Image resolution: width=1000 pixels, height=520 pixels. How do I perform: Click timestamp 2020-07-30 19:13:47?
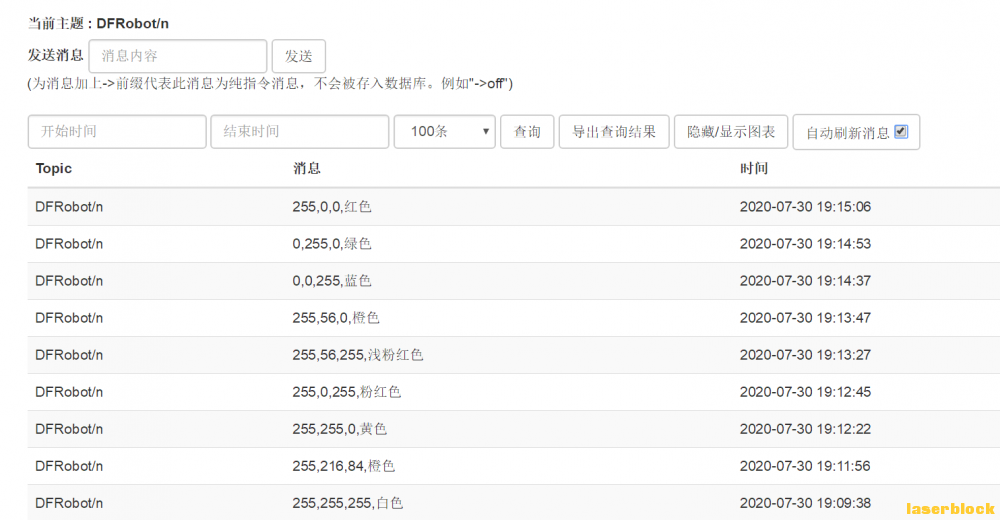(805, 318)
